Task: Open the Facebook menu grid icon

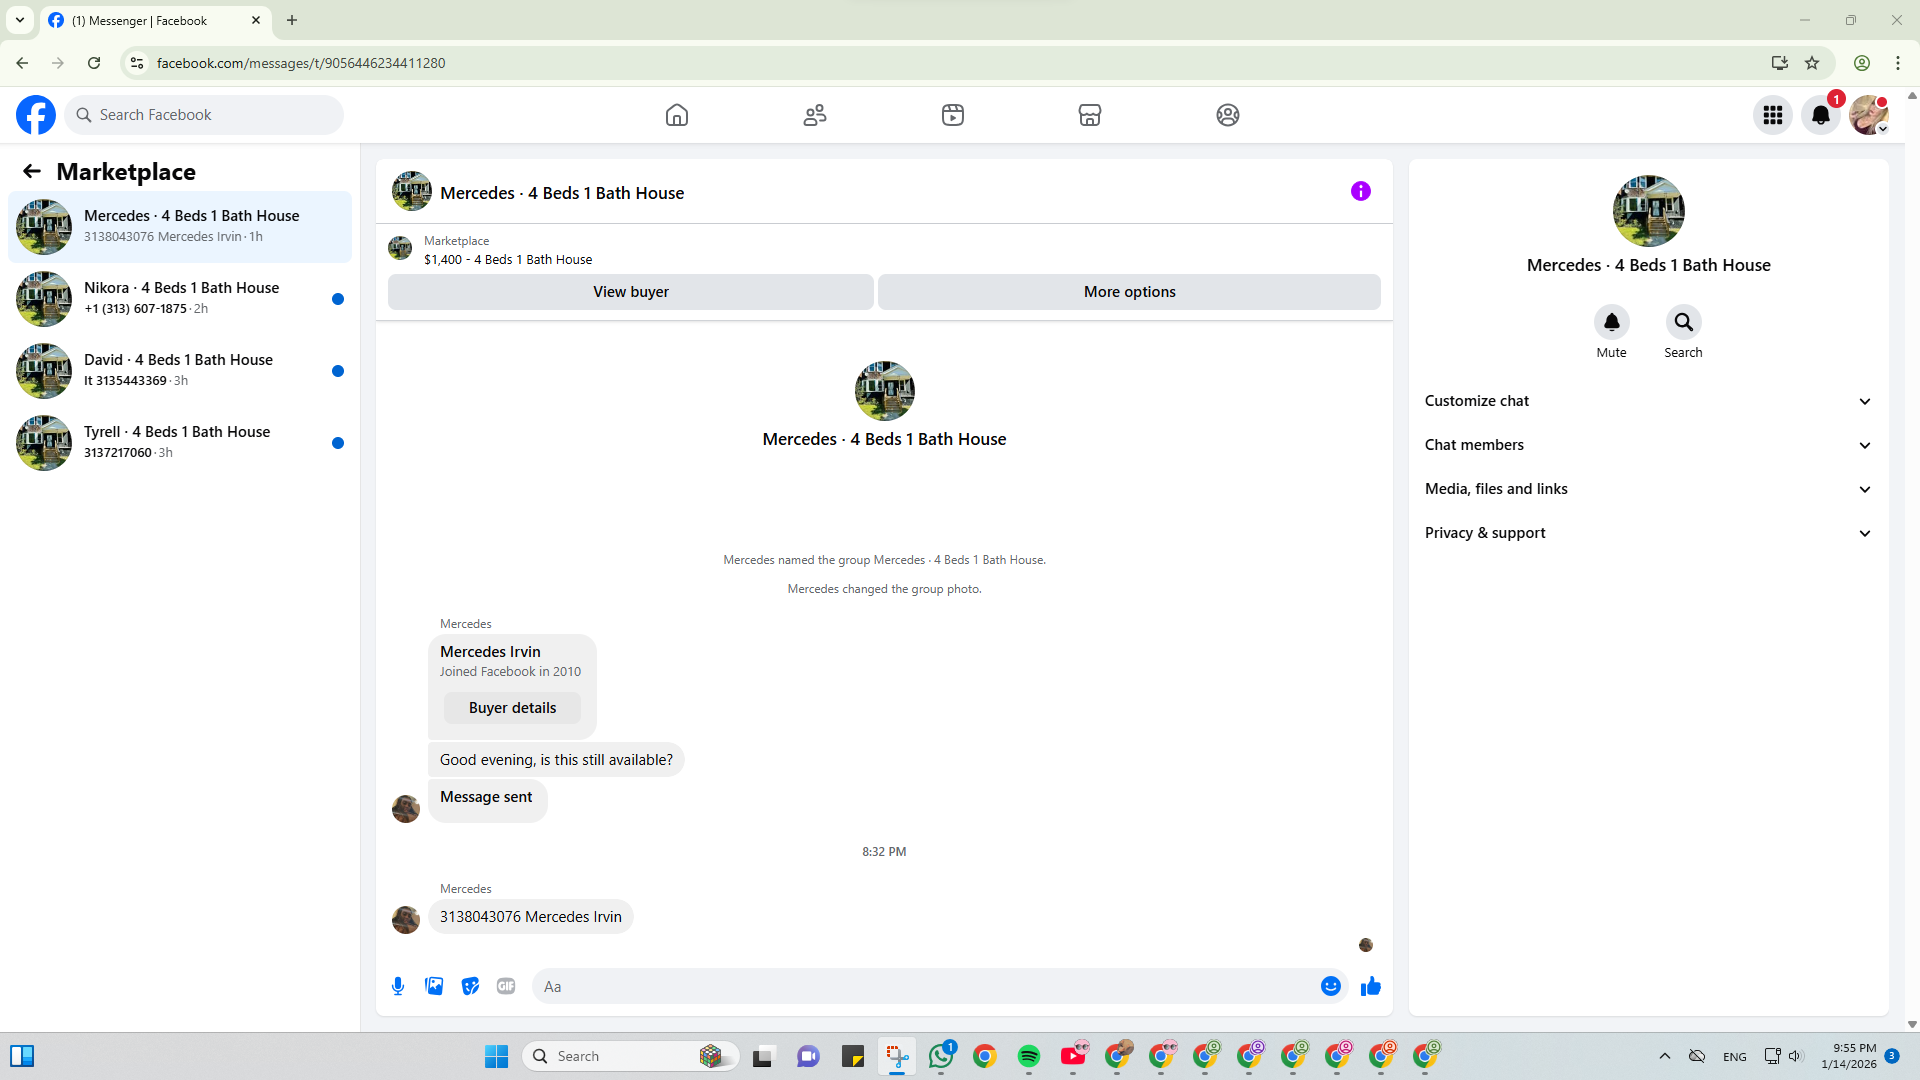Action: click(1772, 115)
